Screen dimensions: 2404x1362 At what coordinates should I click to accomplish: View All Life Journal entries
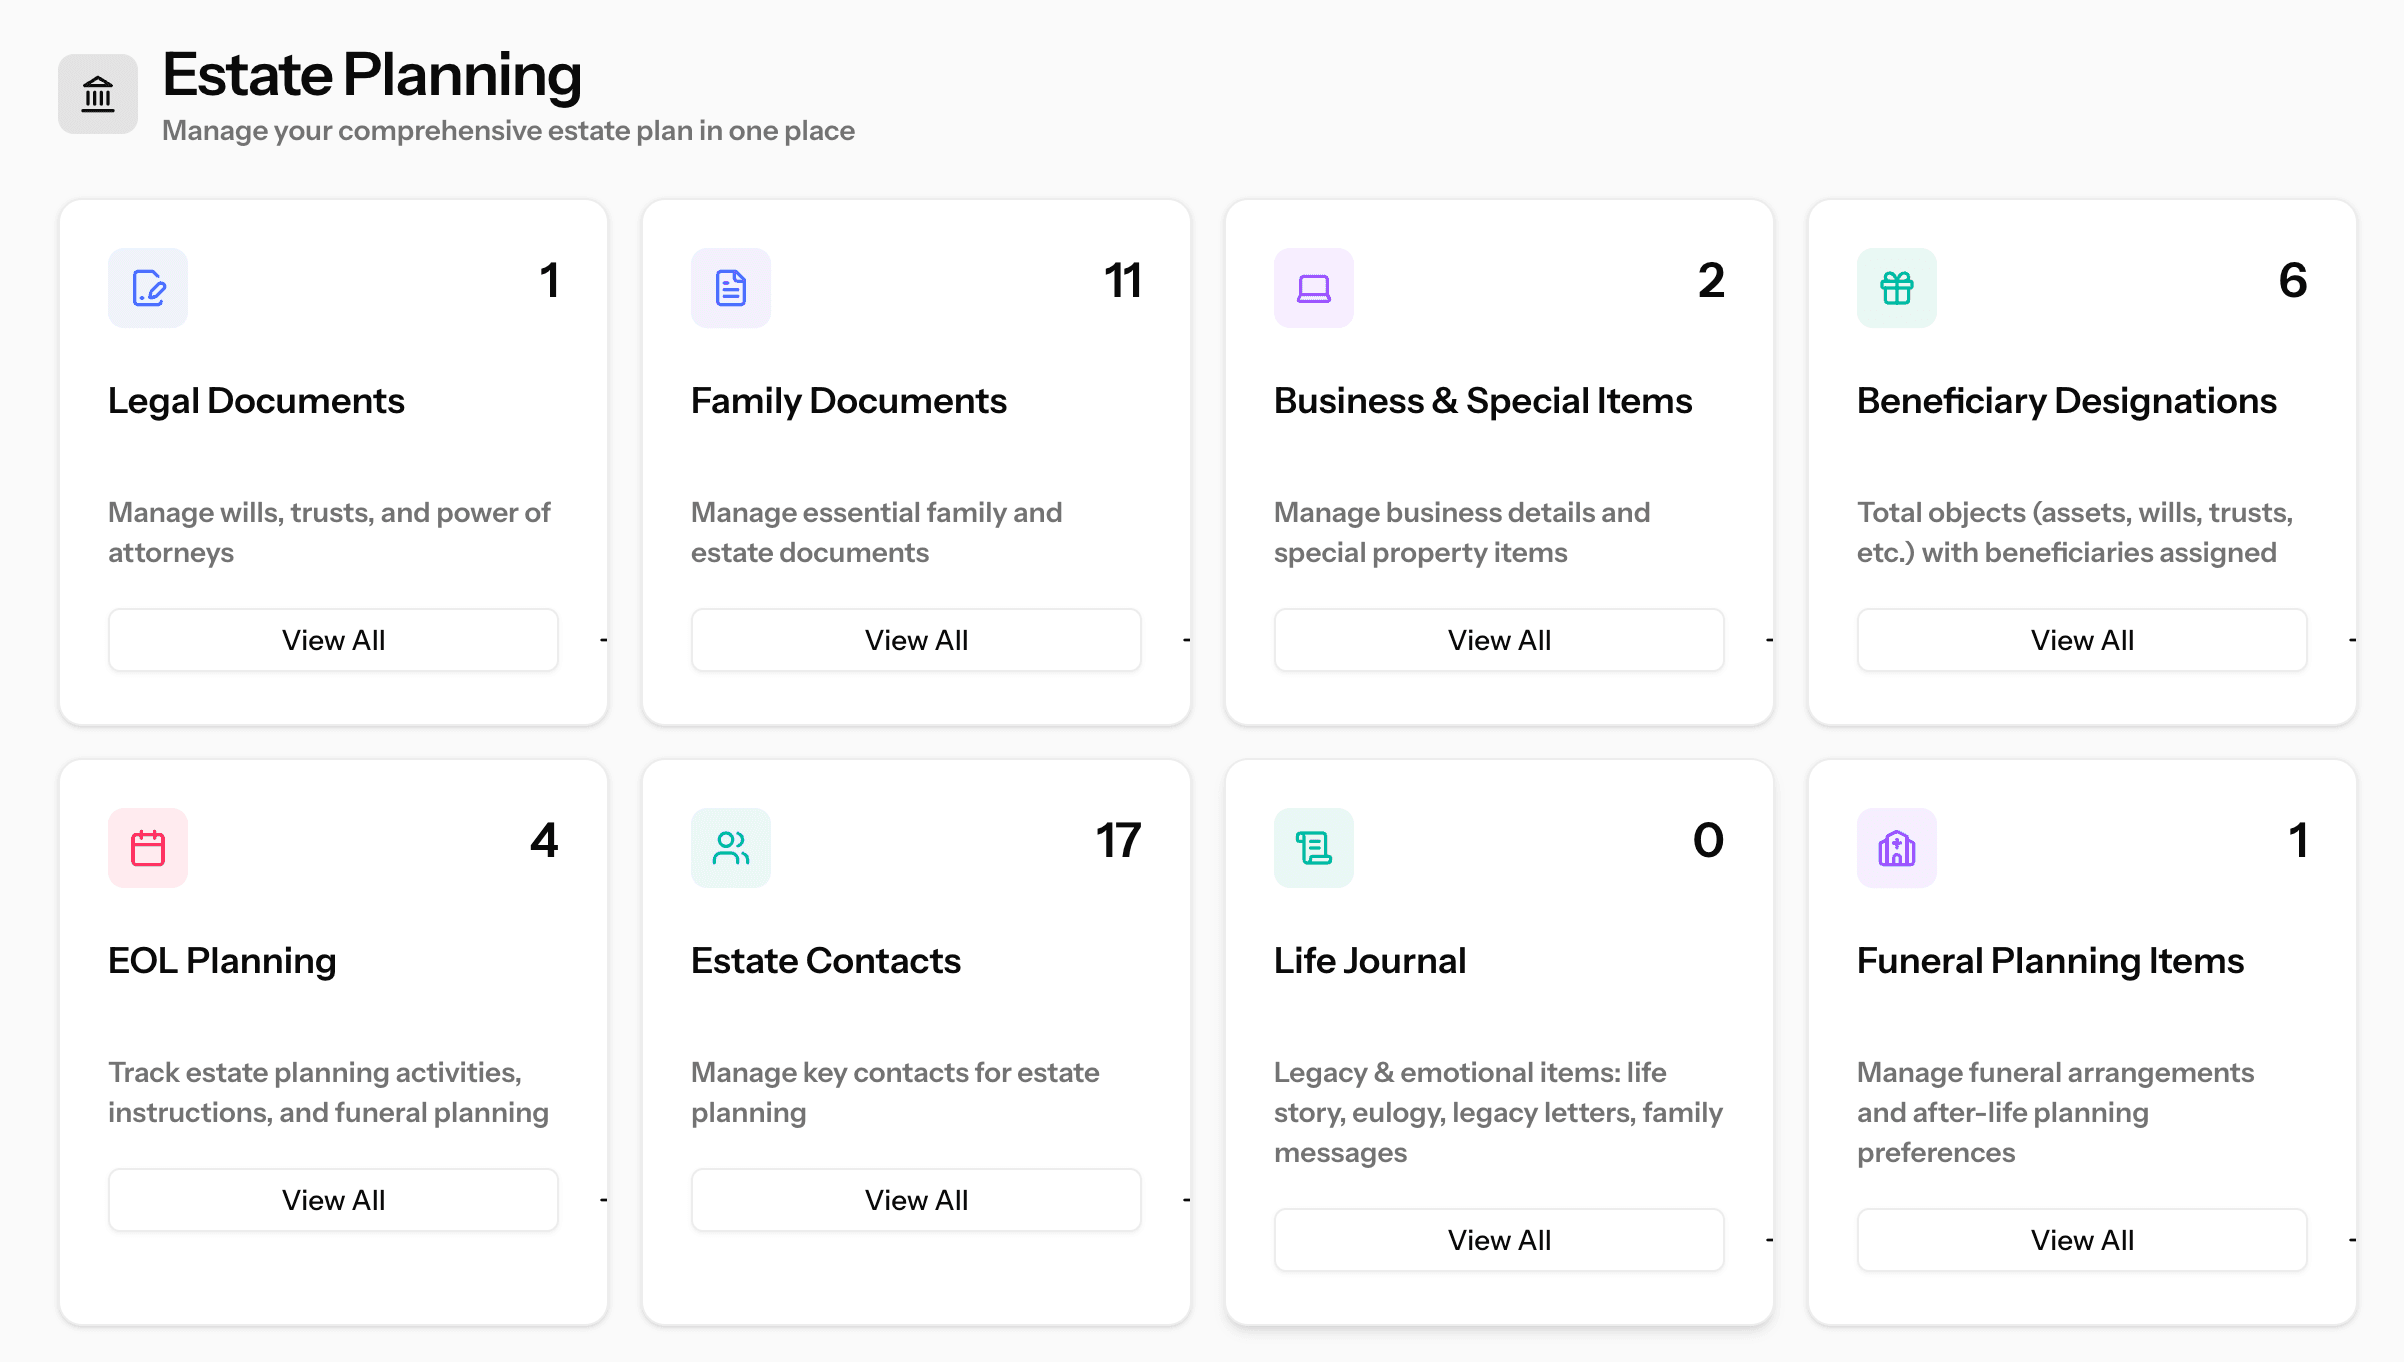[x=1498, y=1240]
